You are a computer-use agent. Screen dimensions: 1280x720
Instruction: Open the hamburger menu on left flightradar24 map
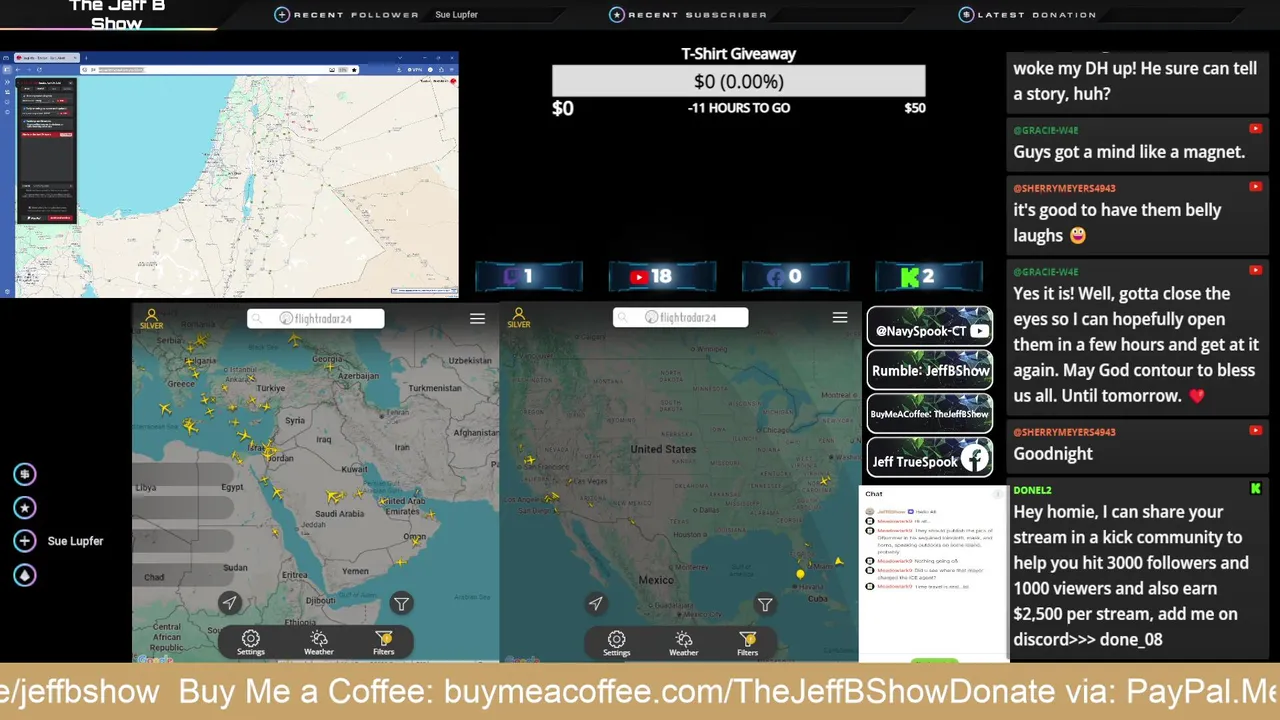(477, 318)
